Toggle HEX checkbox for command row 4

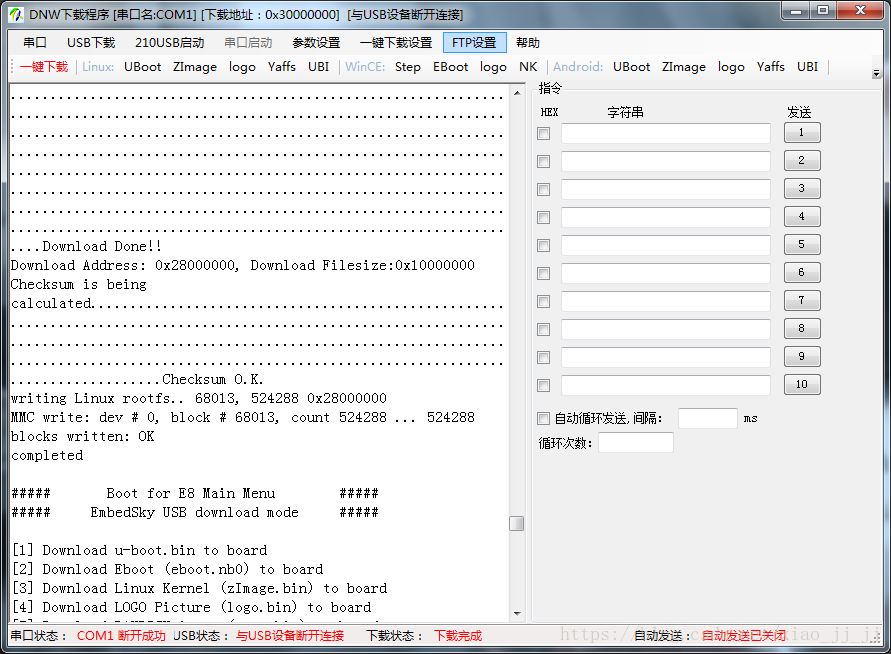544,218
